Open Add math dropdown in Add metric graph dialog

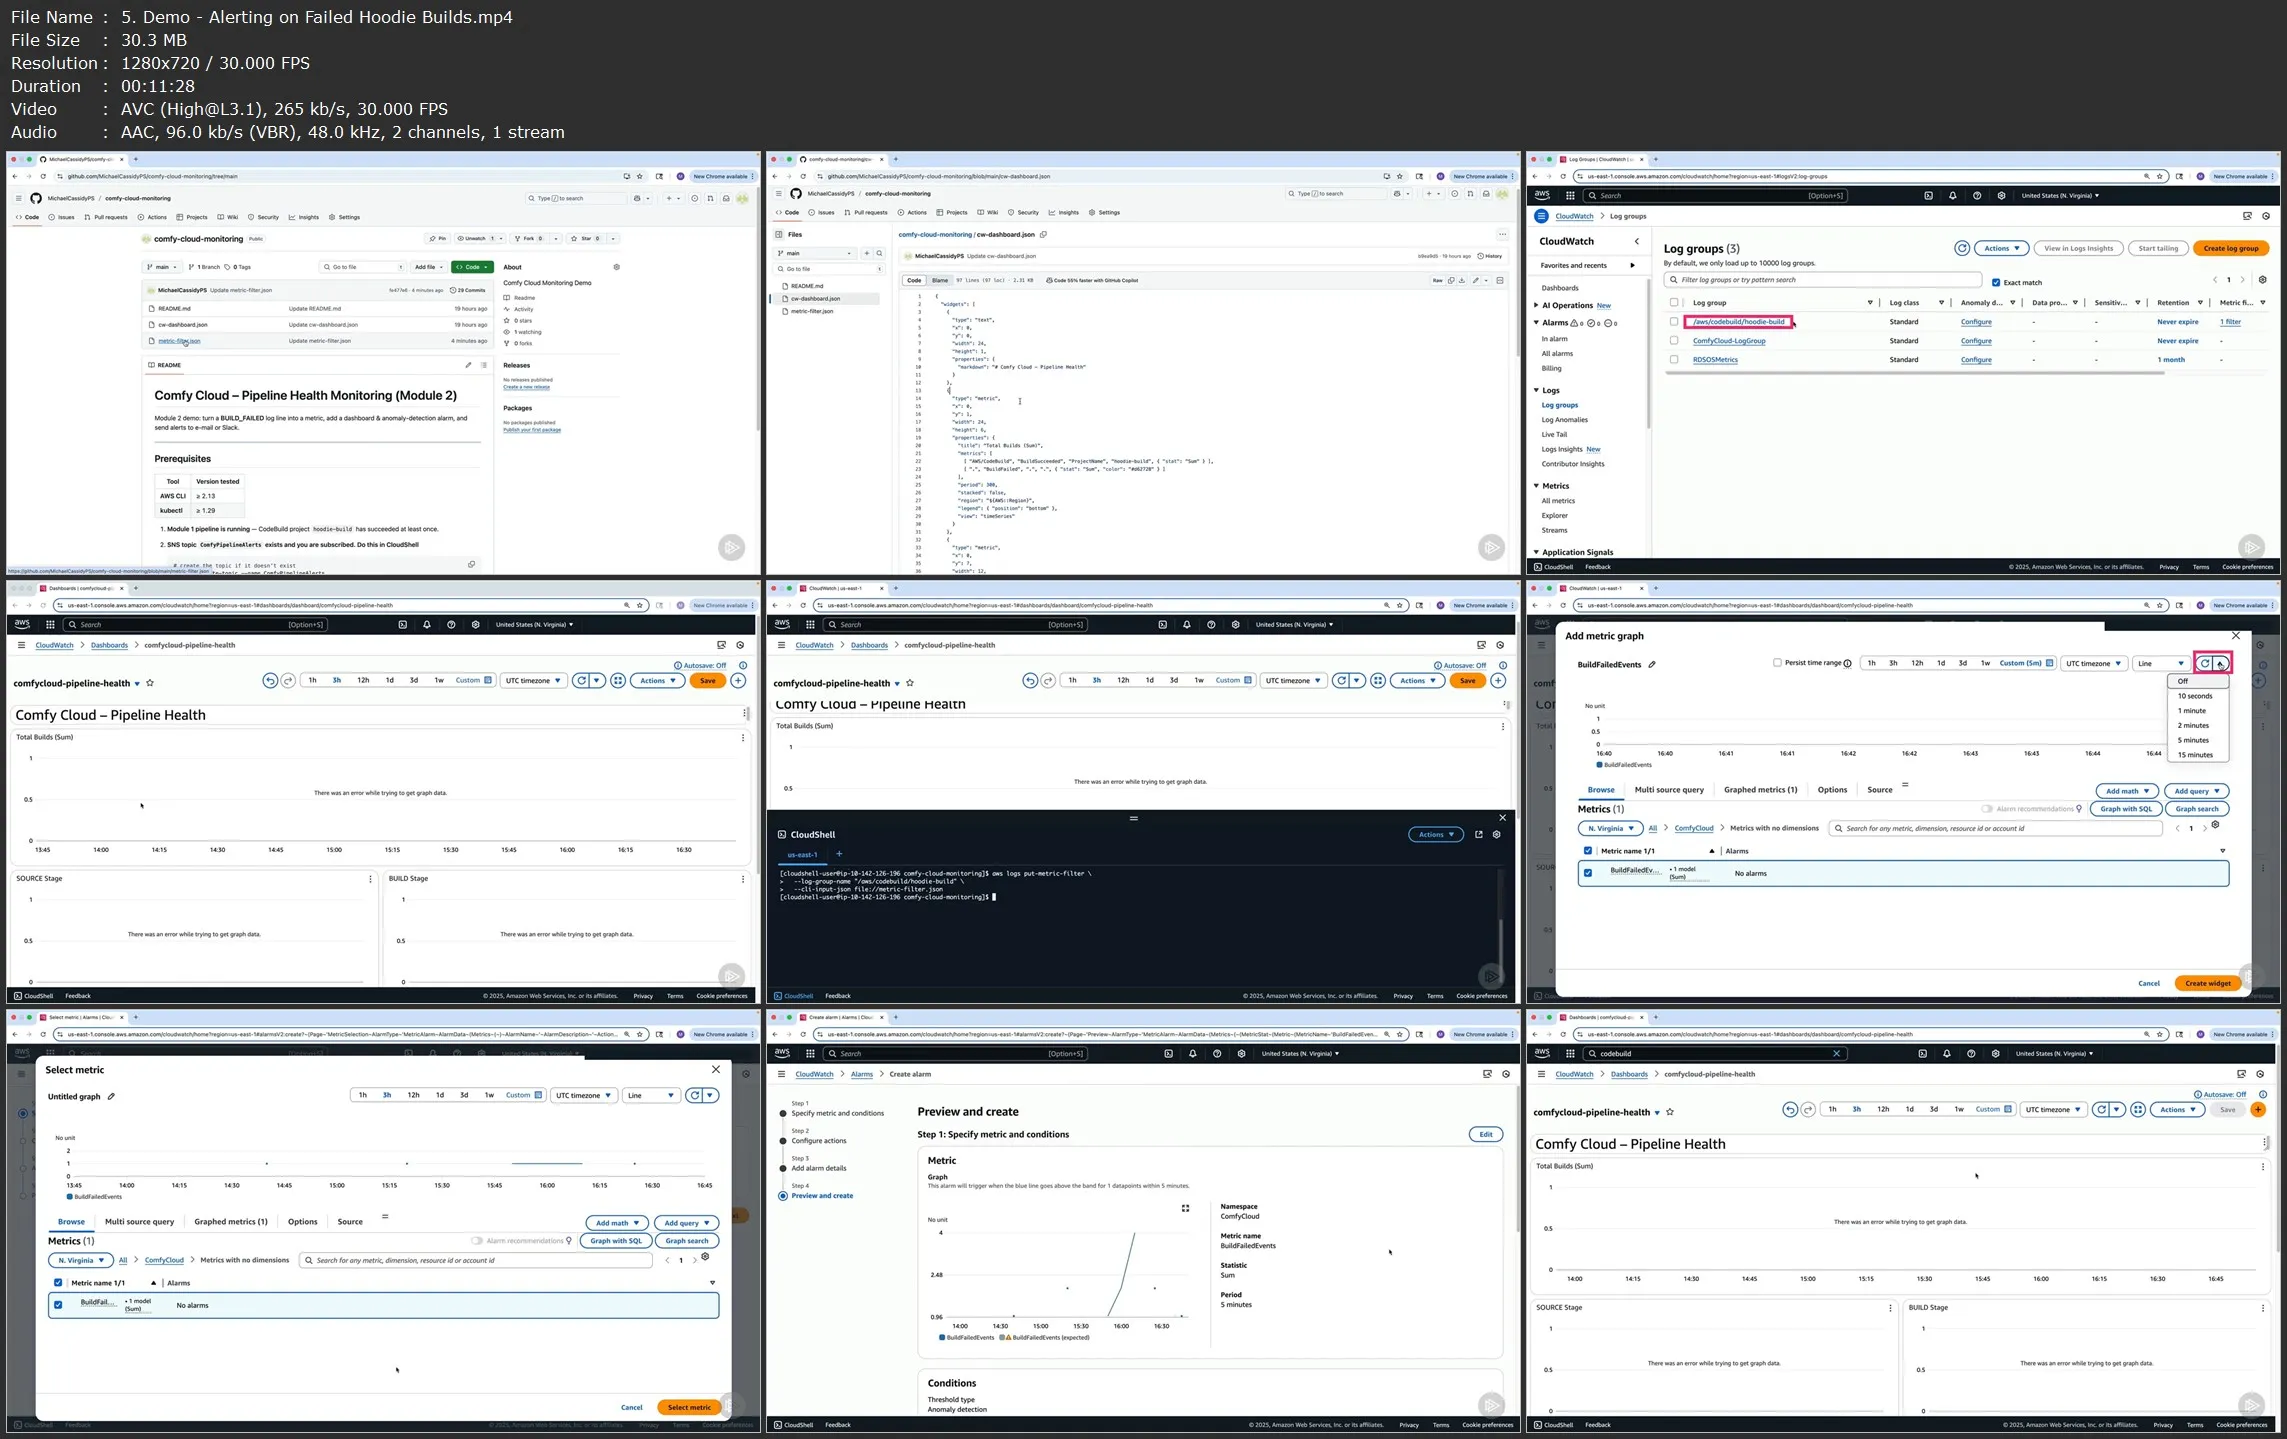point(2127,791)
